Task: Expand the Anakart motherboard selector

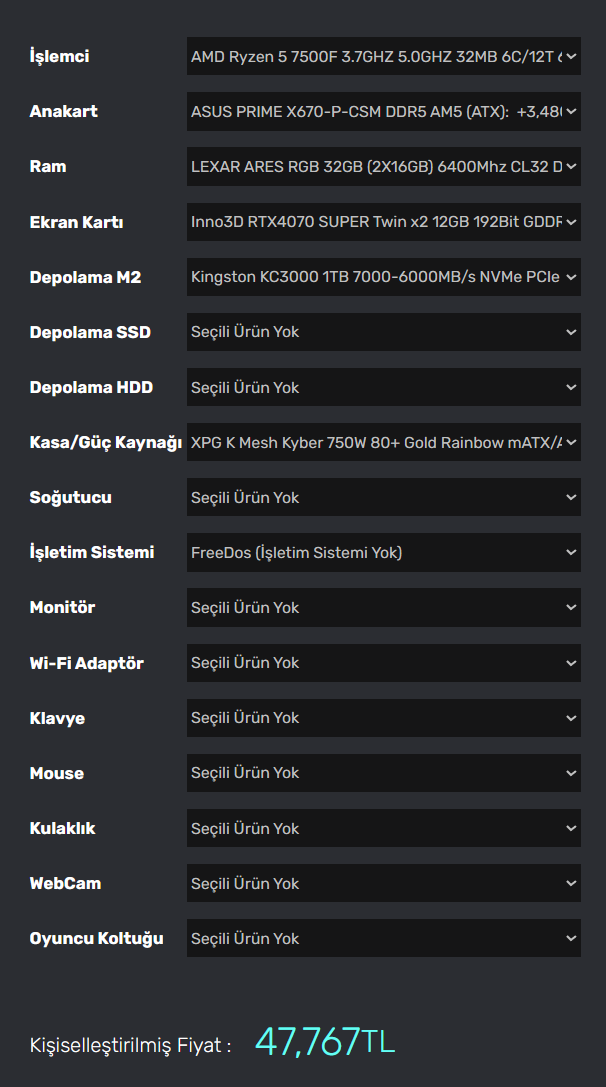Action: [x=383, y=112]
